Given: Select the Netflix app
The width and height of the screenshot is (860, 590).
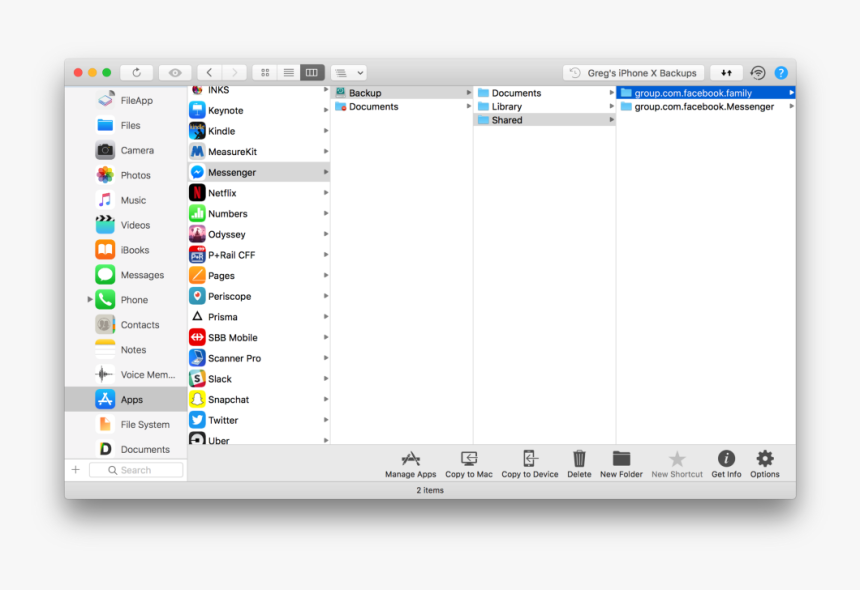Looking at the screenshot, I should pos(259,193).
